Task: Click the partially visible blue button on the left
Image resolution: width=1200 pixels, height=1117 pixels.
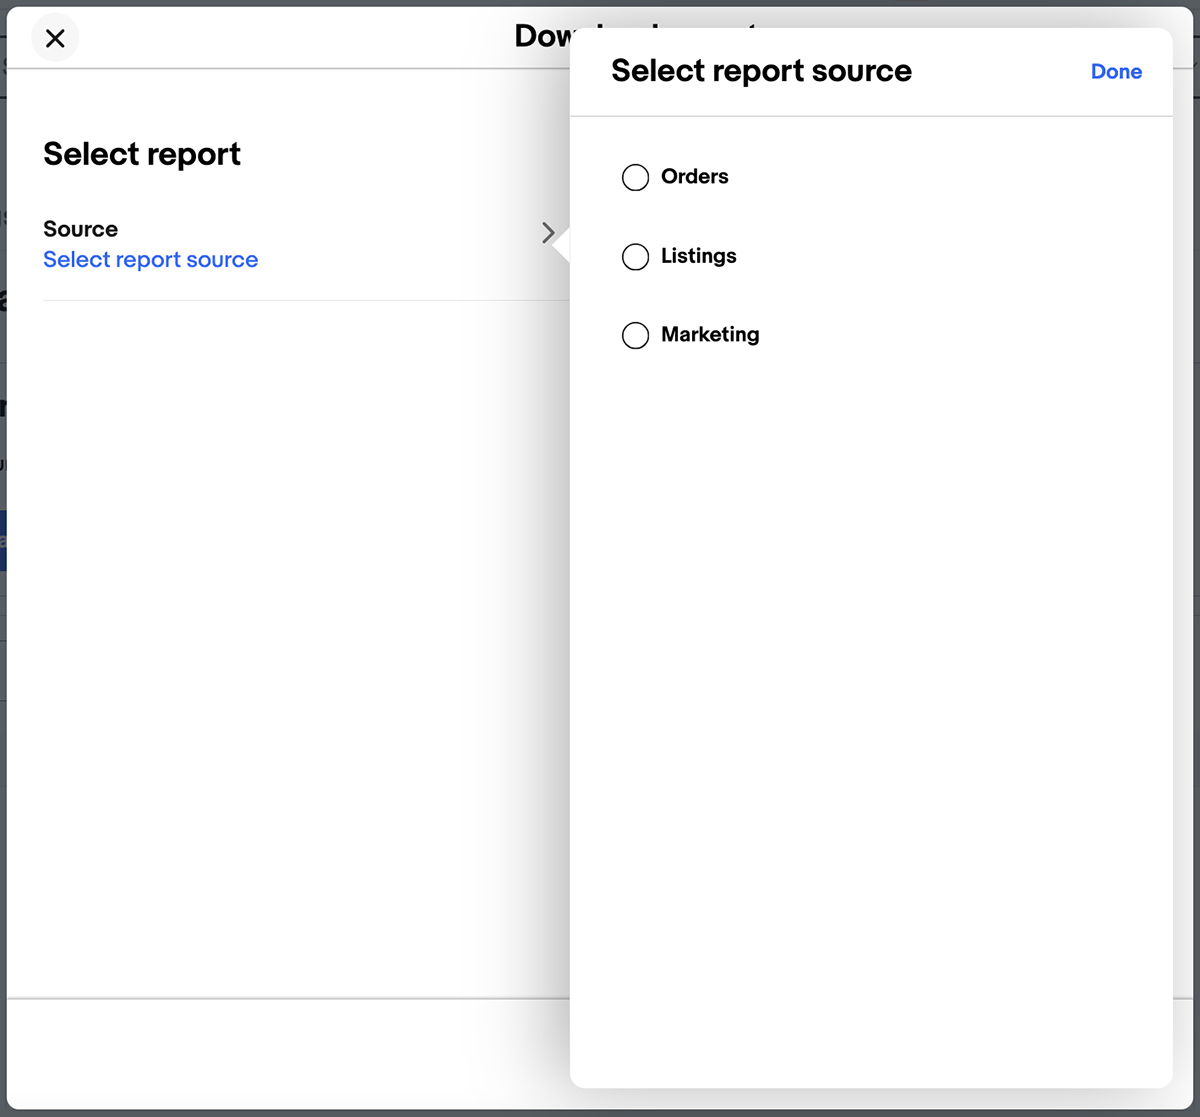Action: (5, 539)
